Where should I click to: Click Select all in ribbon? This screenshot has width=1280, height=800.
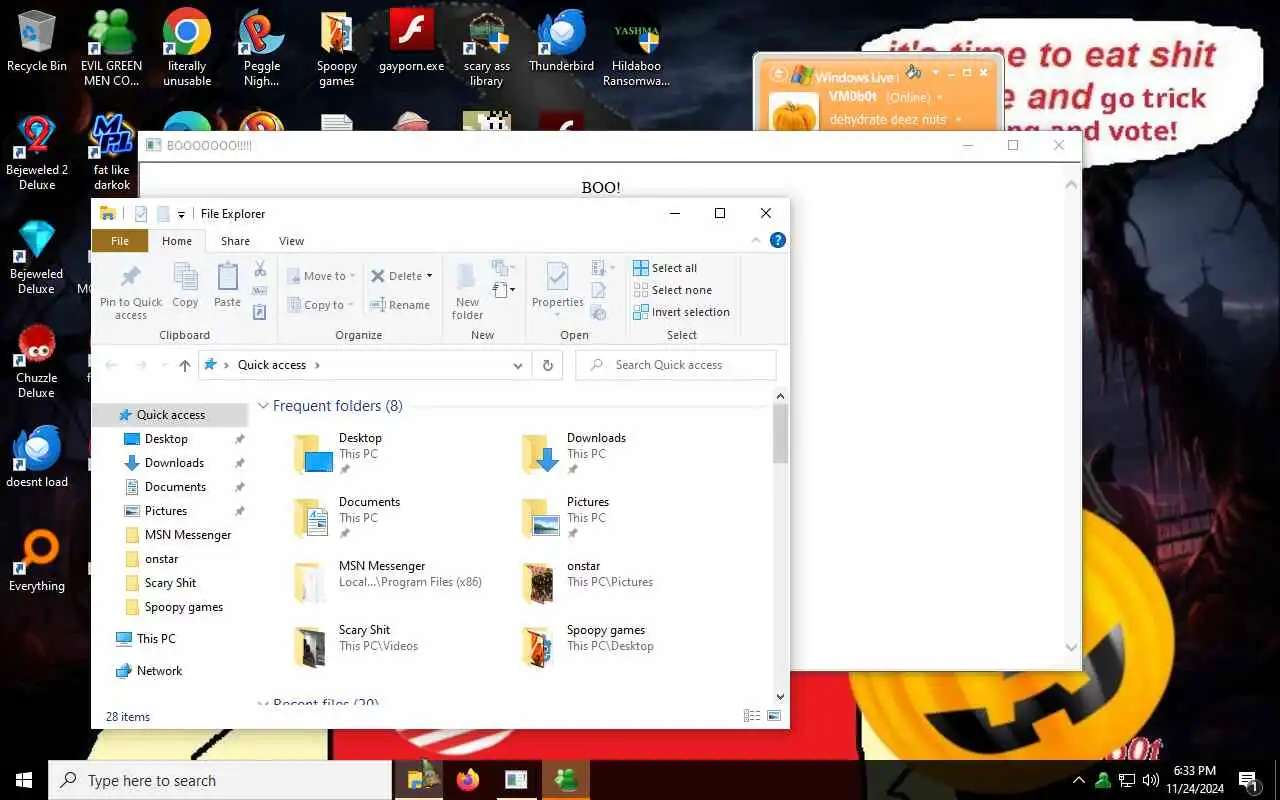[665, 268]
